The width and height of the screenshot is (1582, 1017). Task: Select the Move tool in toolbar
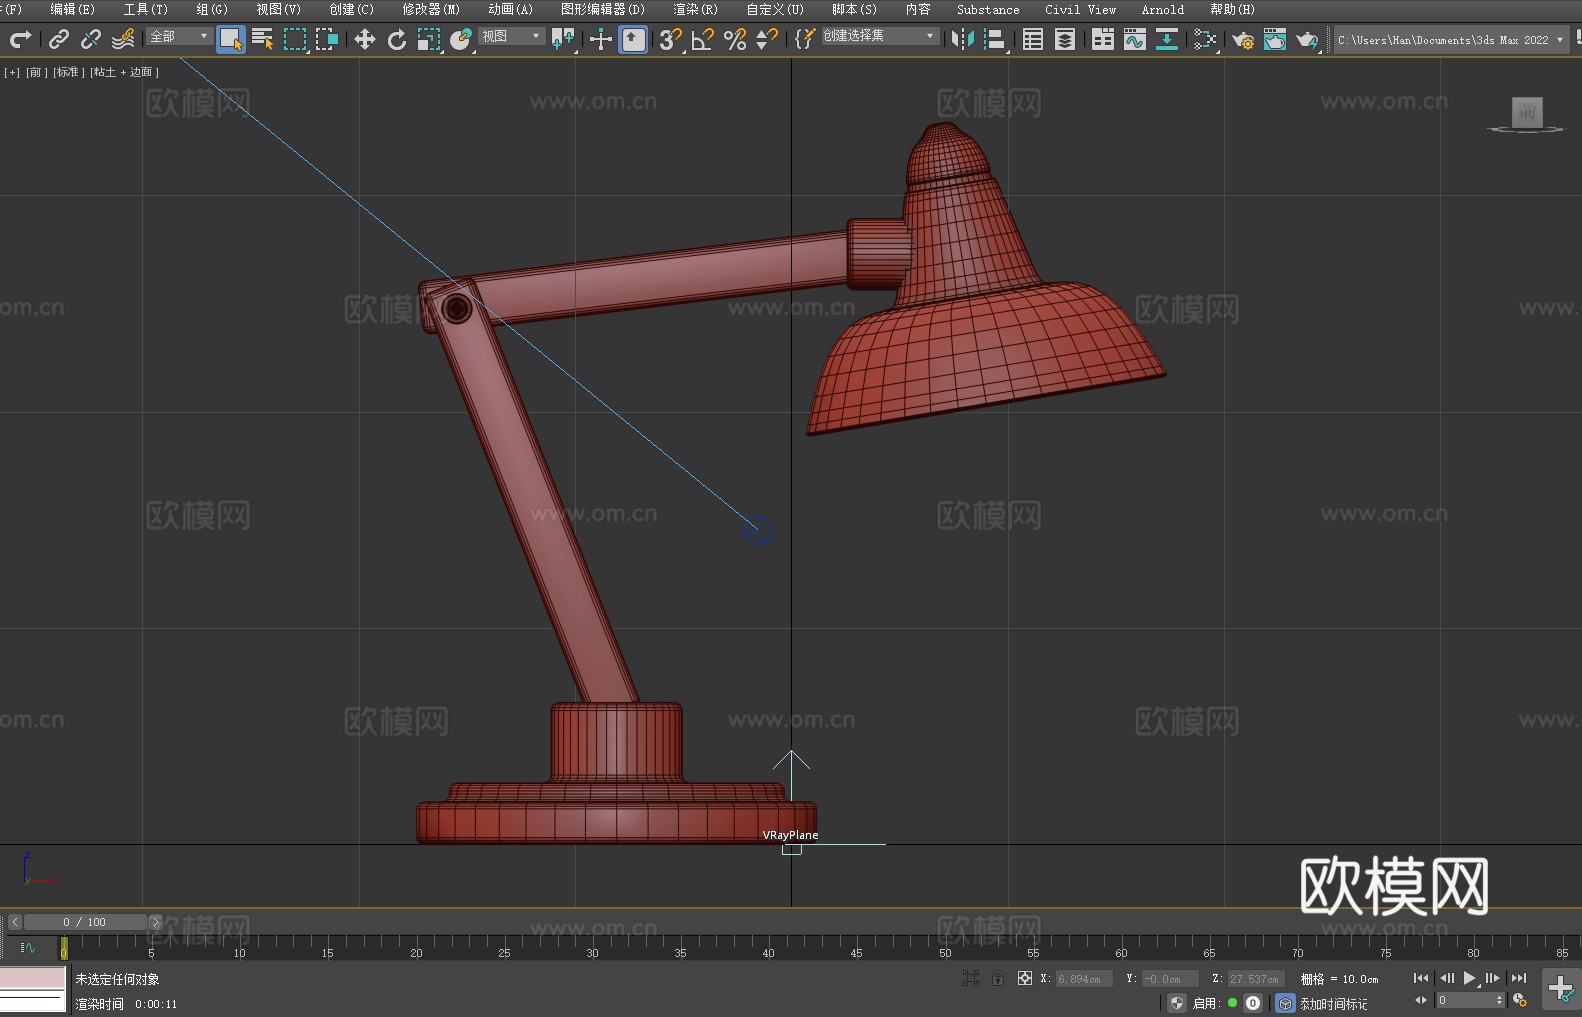tap(365, 40)
